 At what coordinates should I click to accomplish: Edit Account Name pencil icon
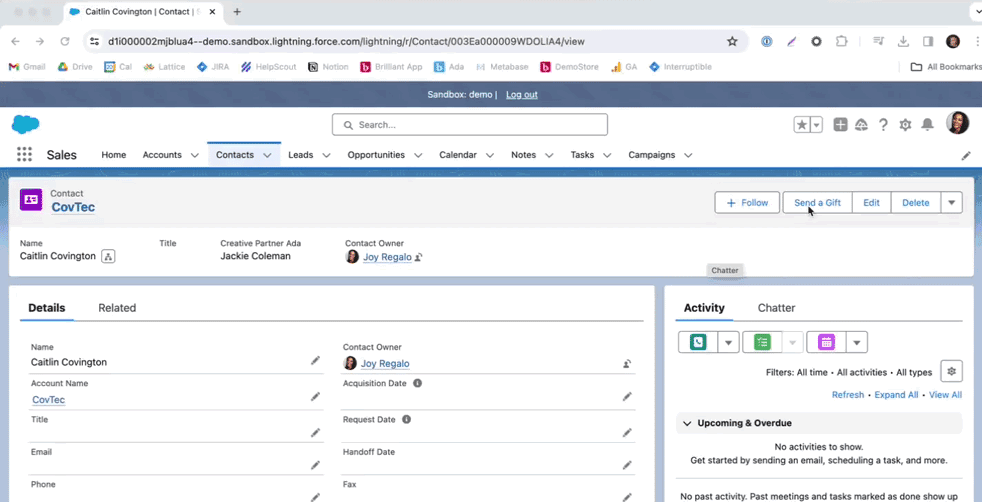click(315, 397)
